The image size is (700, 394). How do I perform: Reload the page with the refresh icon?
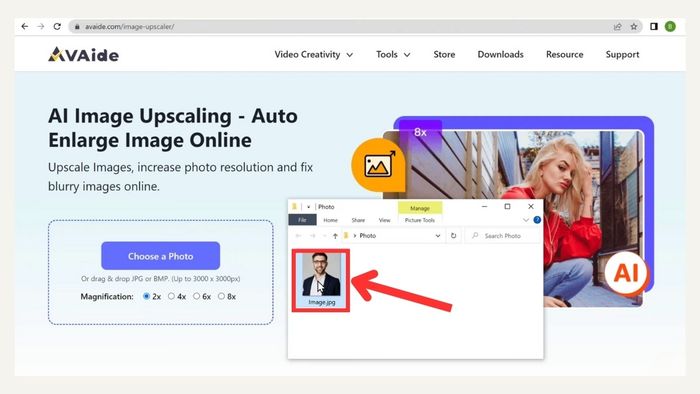[57, 26]
